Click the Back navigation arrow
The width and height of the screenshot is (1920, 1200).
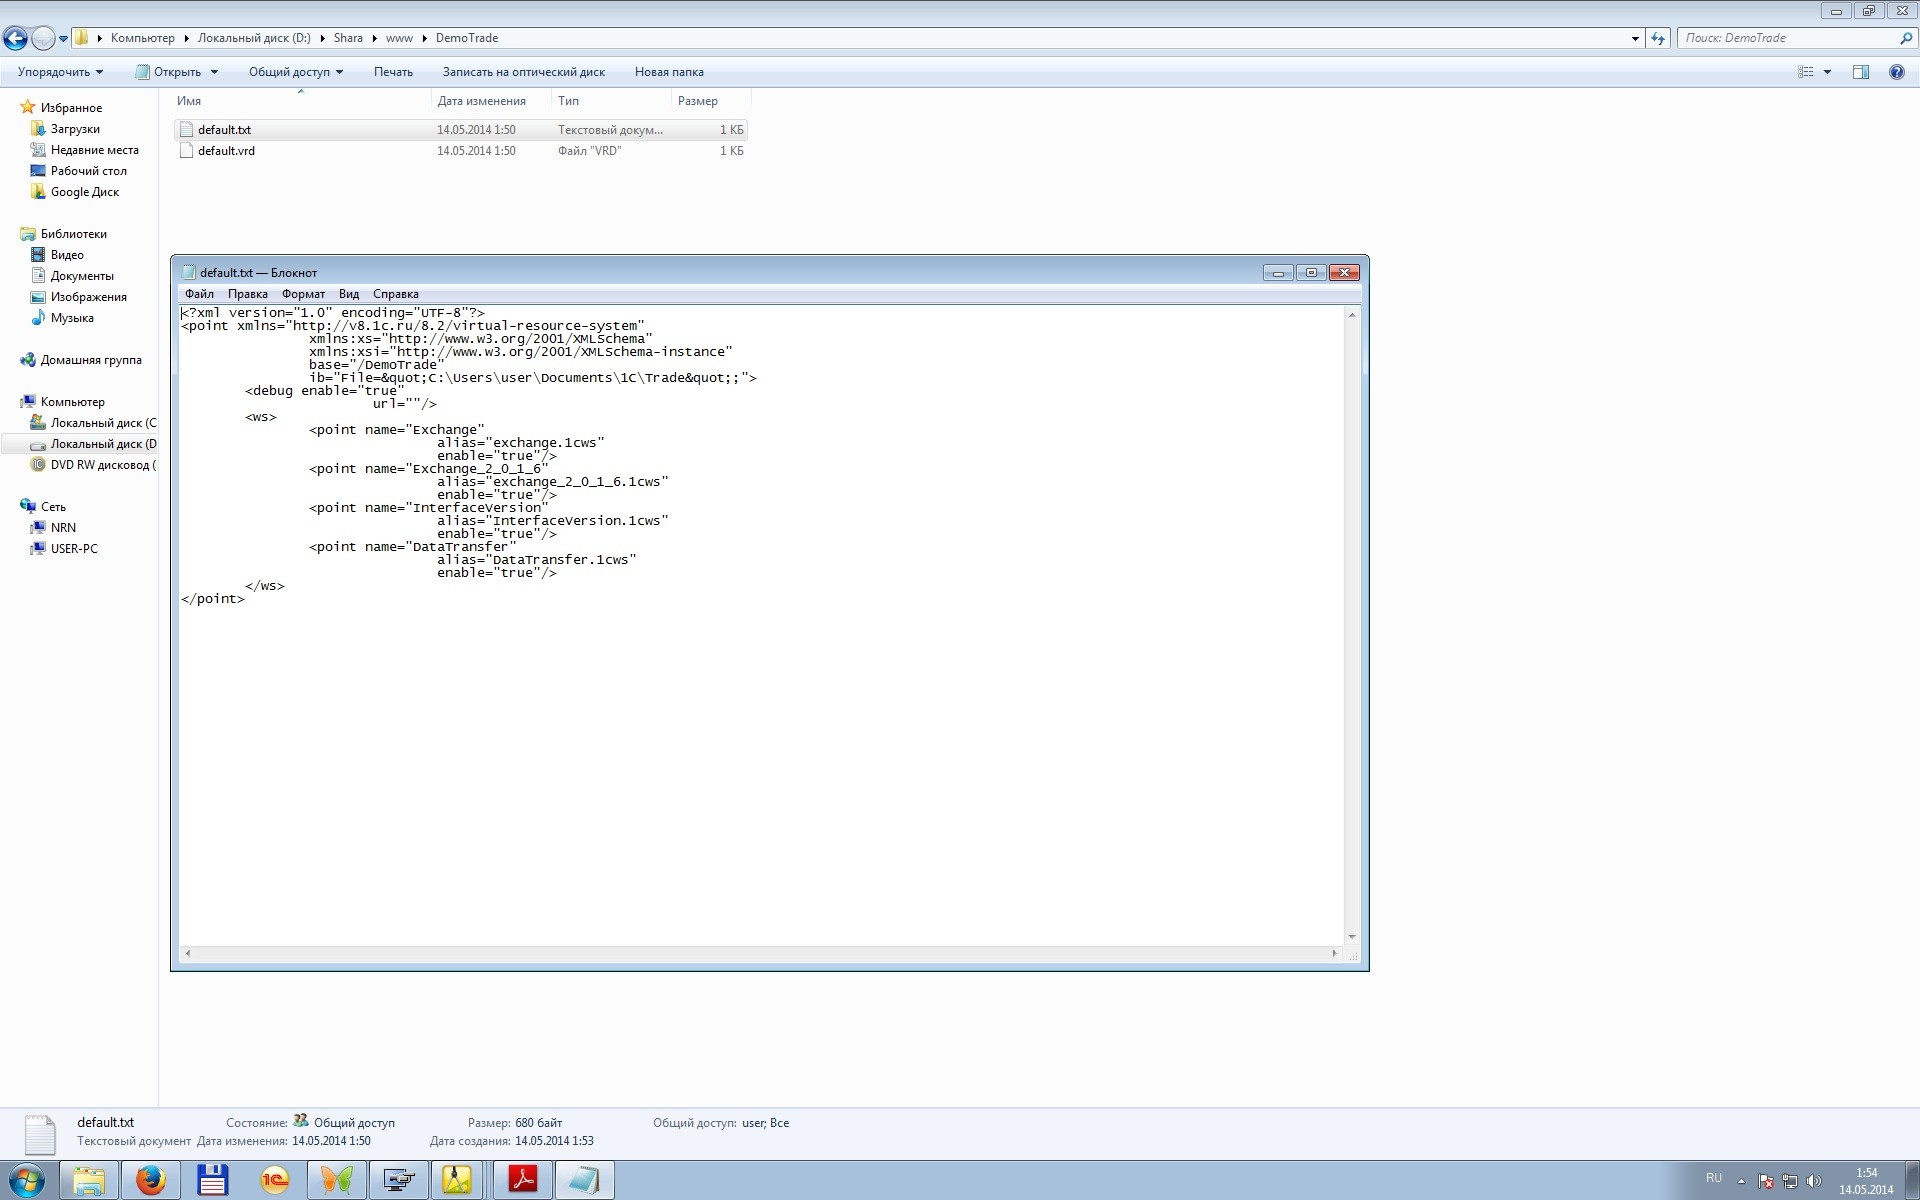coord(16,38)
